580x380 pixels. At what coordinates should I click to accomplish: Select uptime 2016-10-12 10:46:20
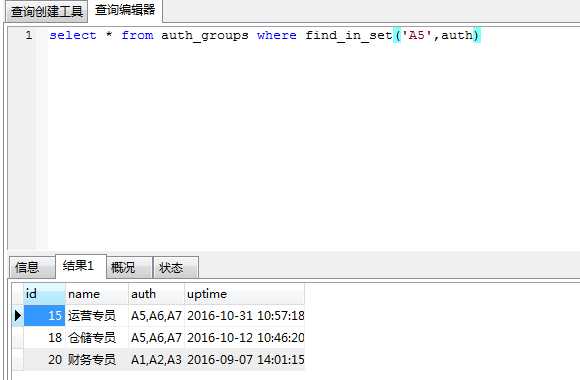click(245, 337)
